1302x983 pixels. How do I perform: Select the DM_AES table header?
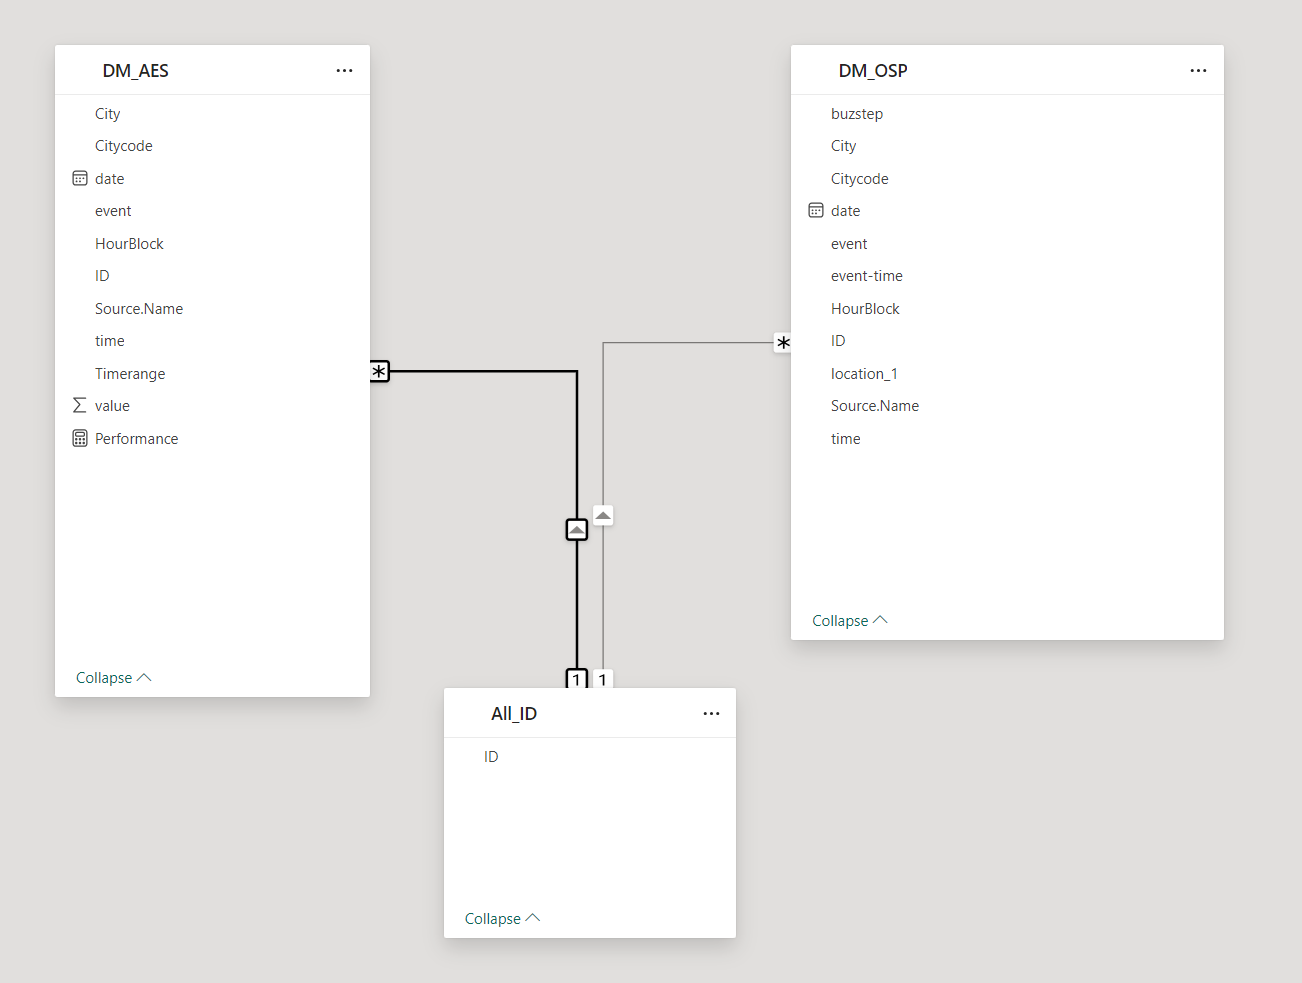(212, 71)
